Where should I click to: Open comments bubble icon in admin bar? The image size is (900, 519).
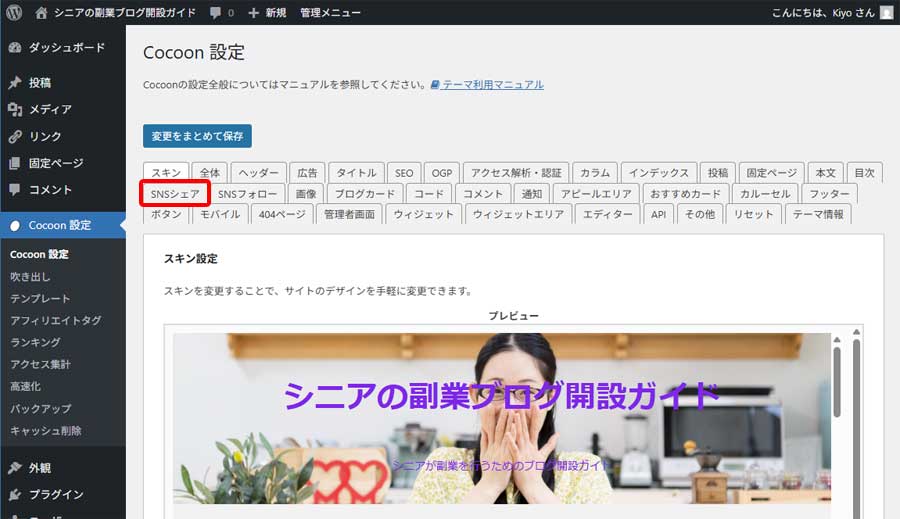[215, 13]
